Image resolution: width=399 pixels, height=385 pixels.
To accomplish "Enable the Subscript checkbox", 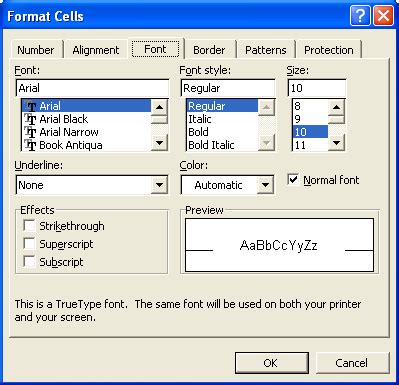I will 29,261.
